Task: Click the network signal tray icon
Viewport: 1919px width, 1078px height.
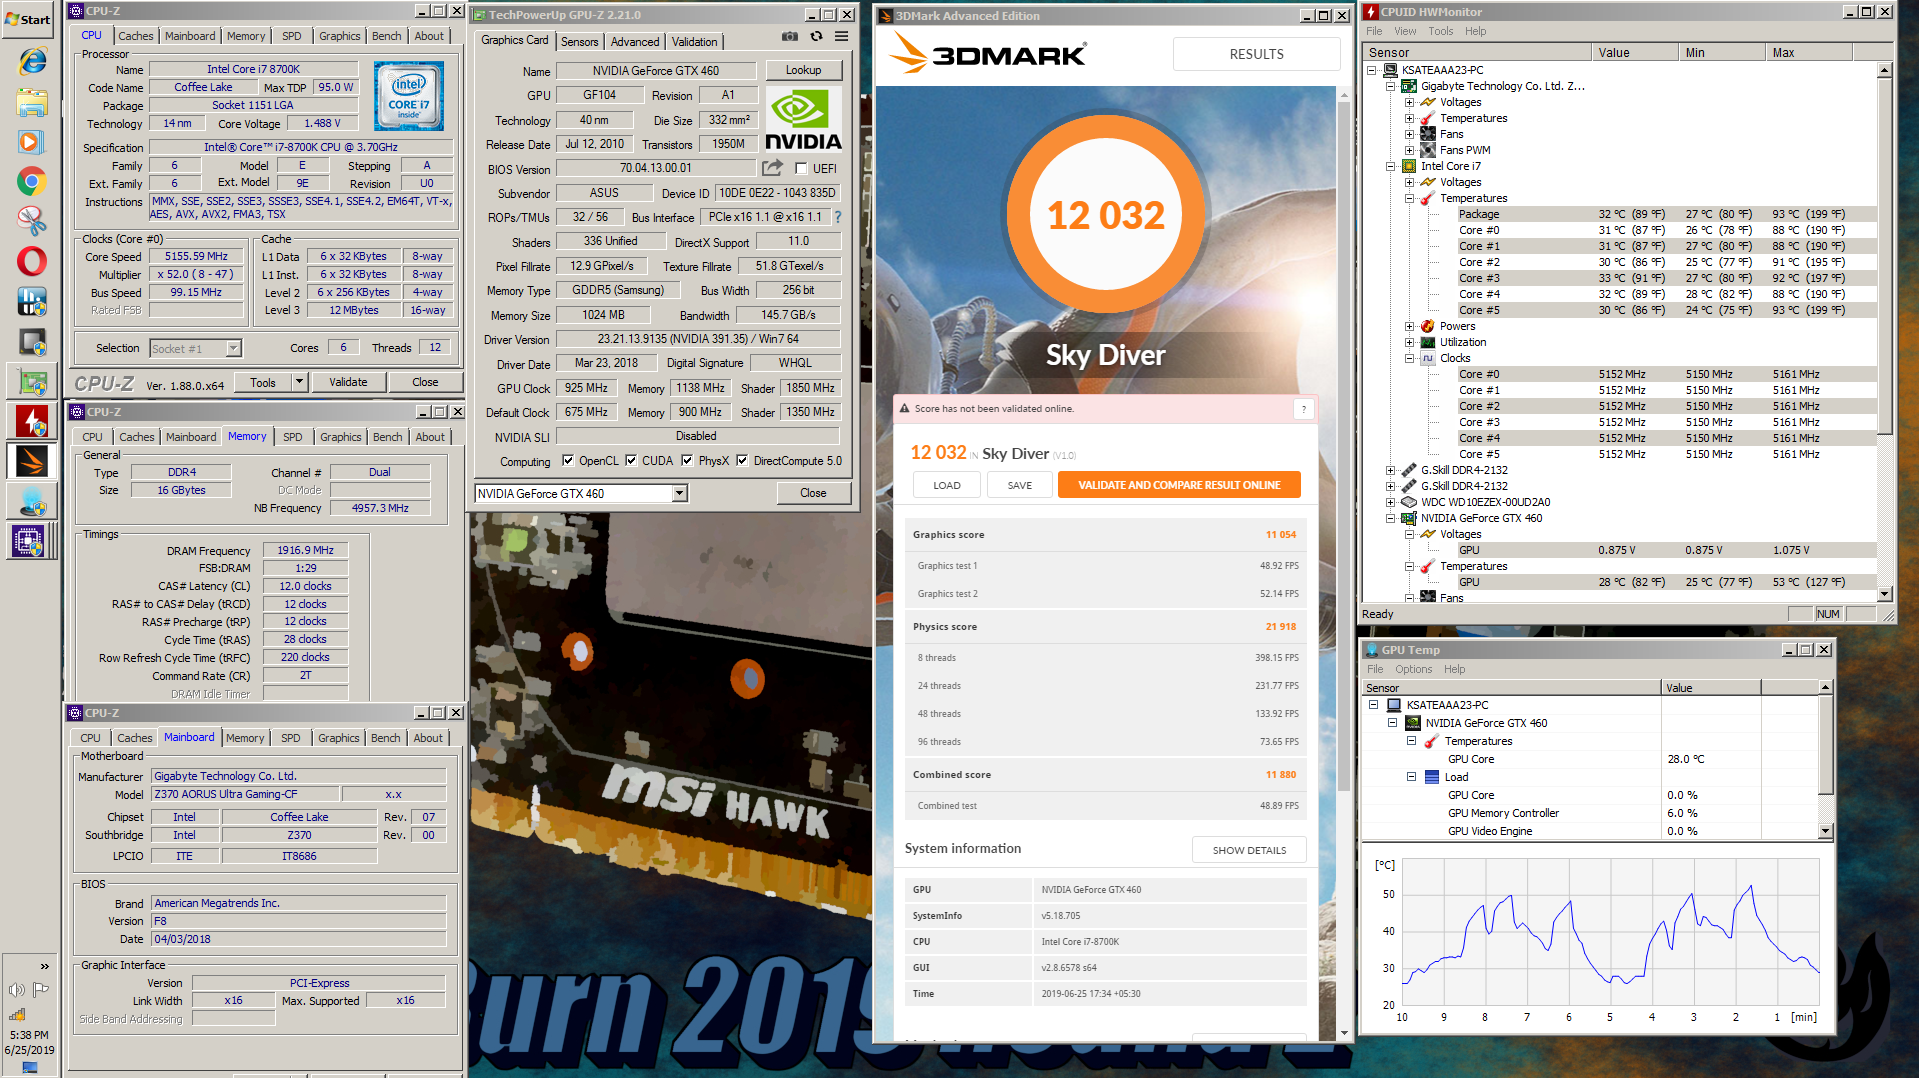Action: click(17, 1014)
